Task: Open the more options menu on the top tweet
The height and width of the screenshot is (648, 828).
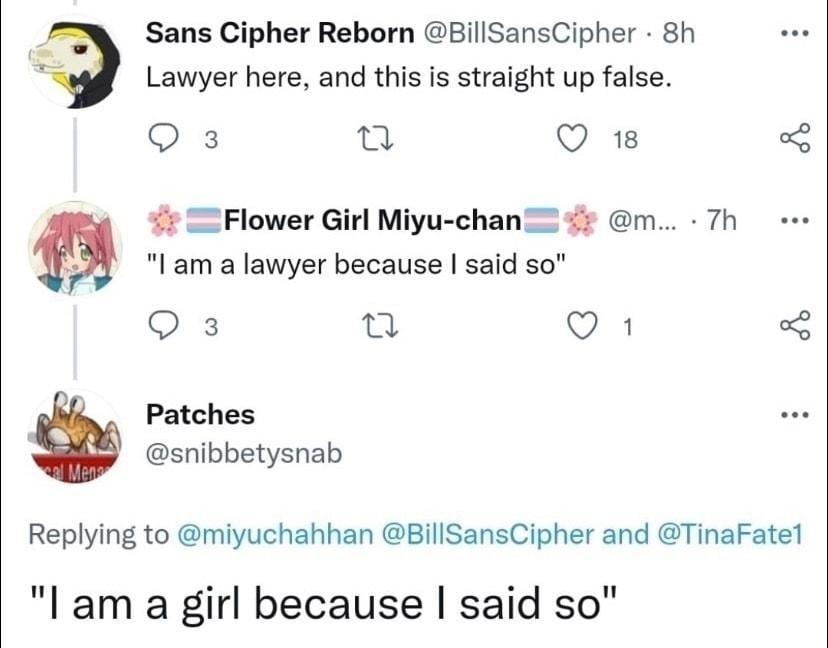Action: tap(793, 32)
